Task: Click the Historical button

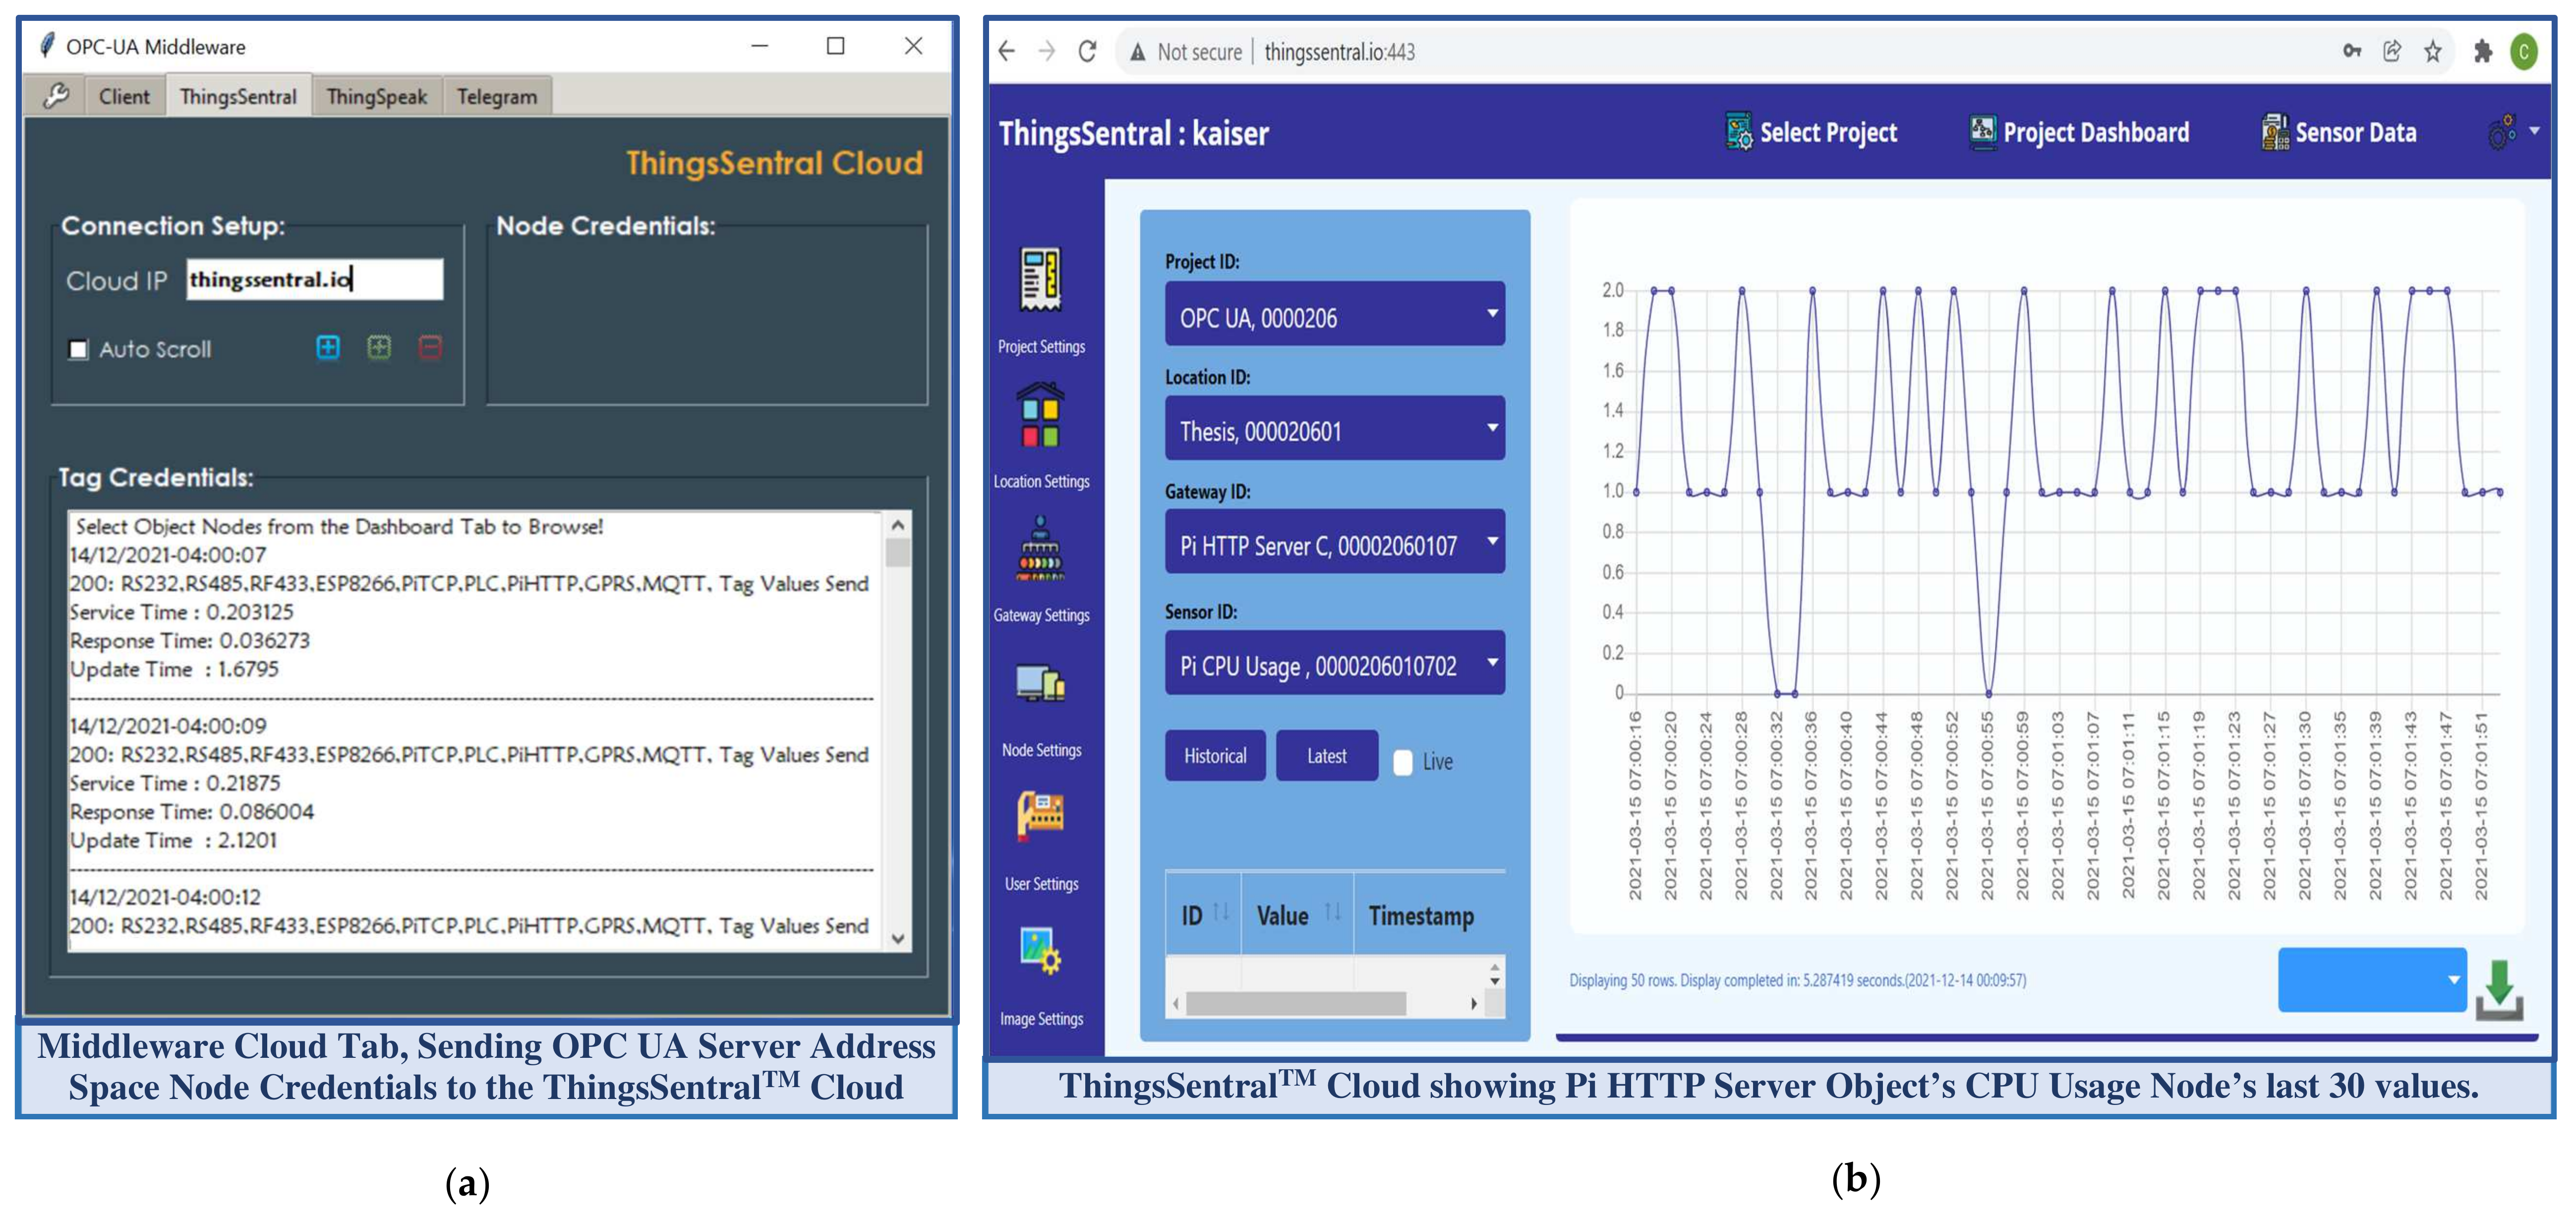Action: click(x=1215, y=756)
